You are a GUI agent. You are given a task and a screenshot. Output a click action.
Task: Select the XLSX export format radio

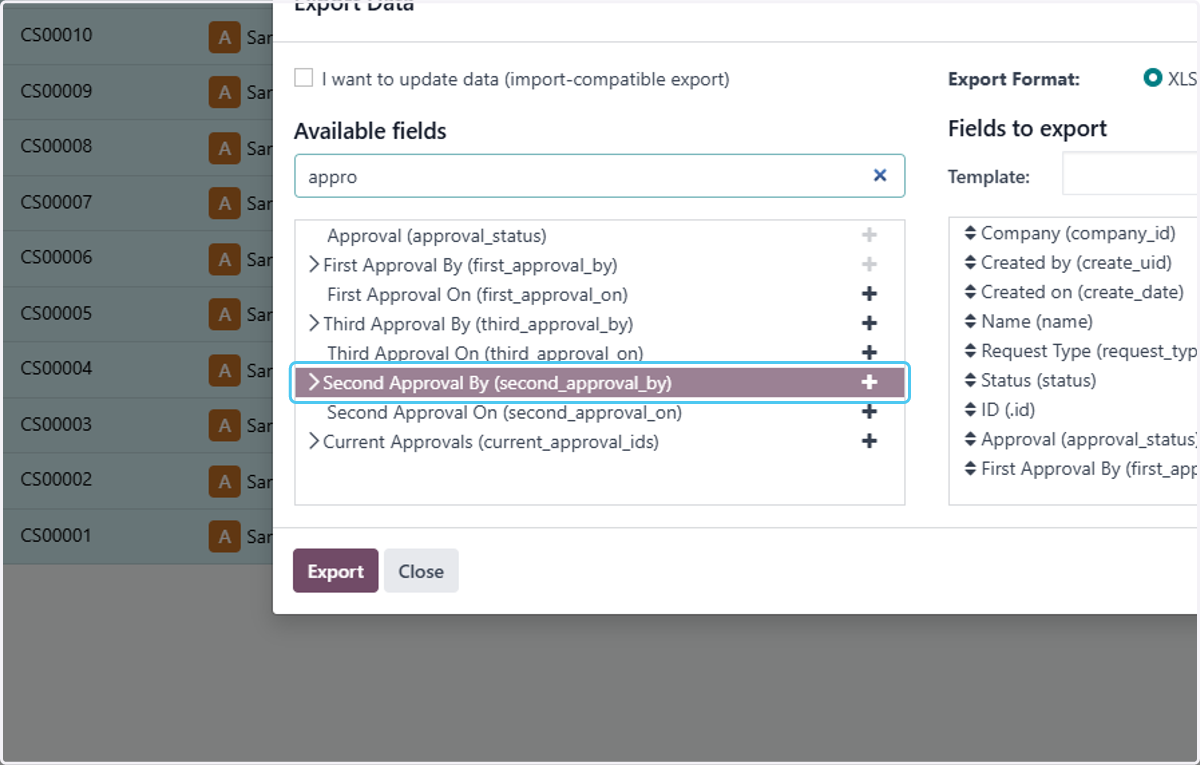pos(1153,78)
